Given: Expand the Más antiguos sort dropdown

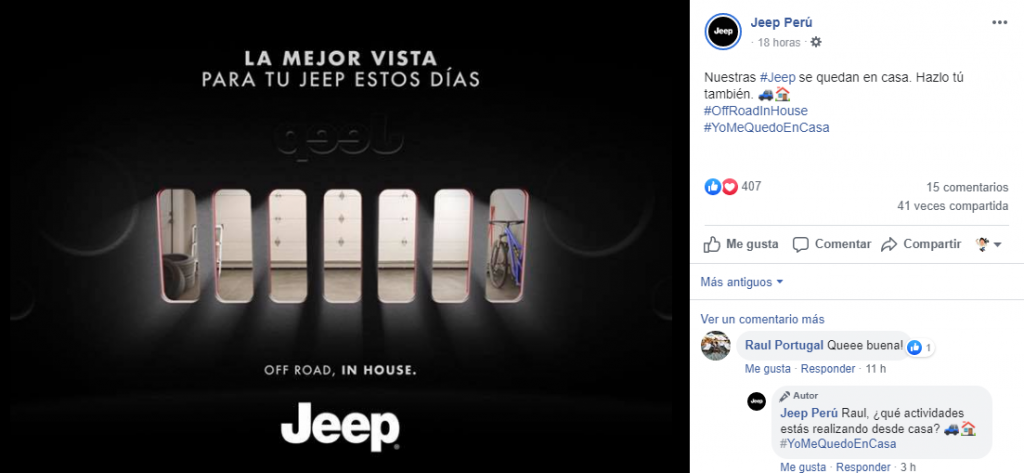Looking at the screenshot, I should coord(741,282).
